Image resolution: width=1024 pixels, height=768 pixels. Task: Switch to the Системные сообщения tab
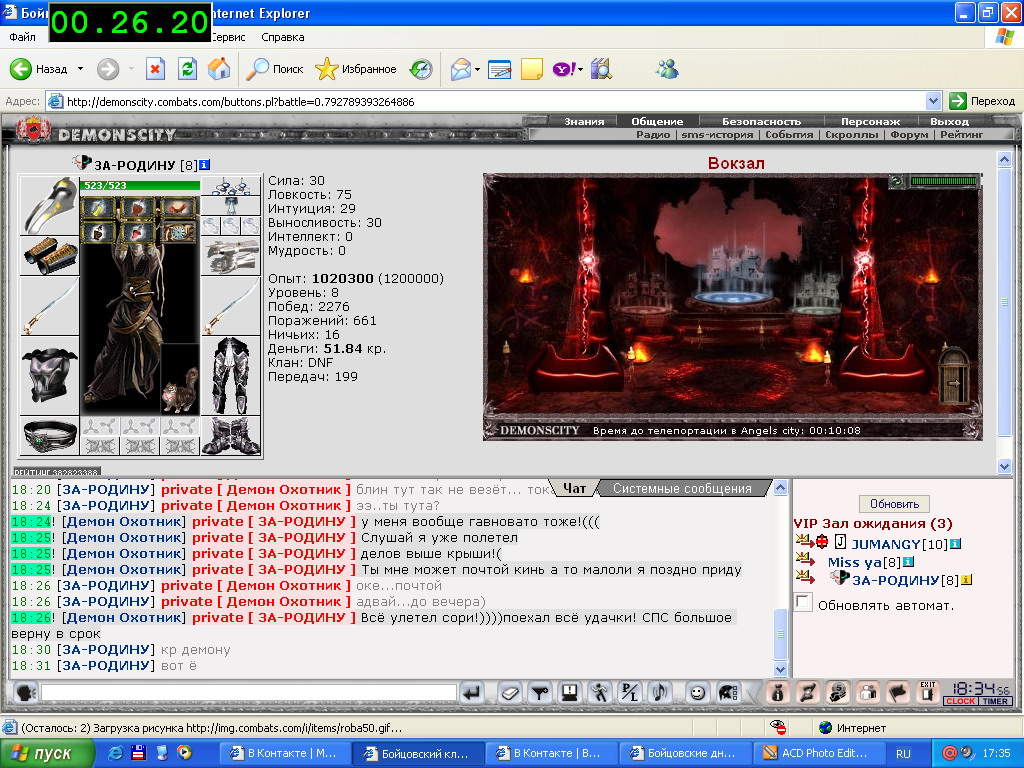(x=682, y=488)
